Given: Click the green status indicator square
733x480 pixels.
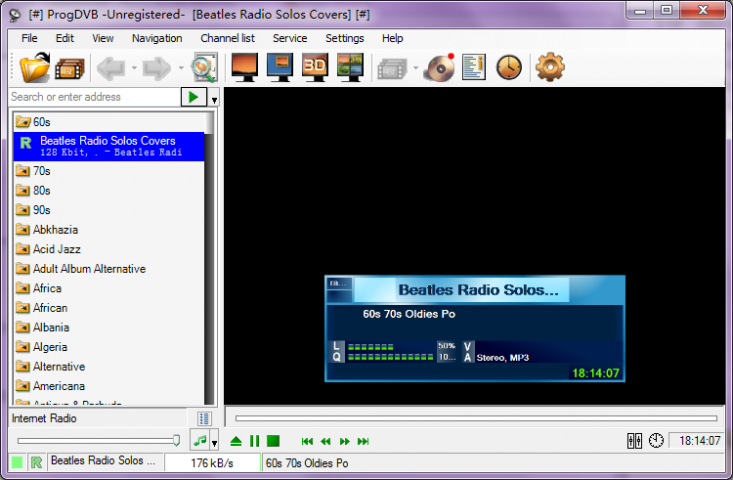Looking at the screenshot, I should pyautogui.click(x=17, y=463).
